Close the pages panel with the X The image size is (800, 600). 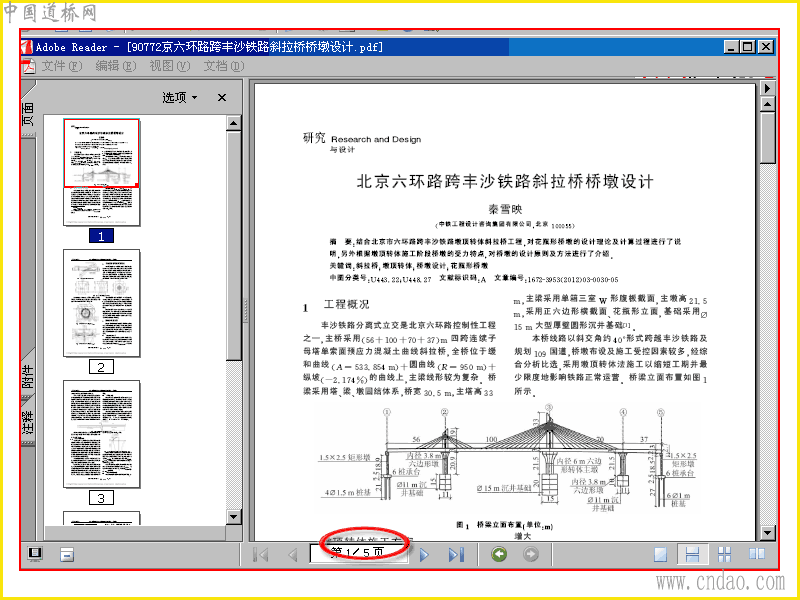coord(221,97)
